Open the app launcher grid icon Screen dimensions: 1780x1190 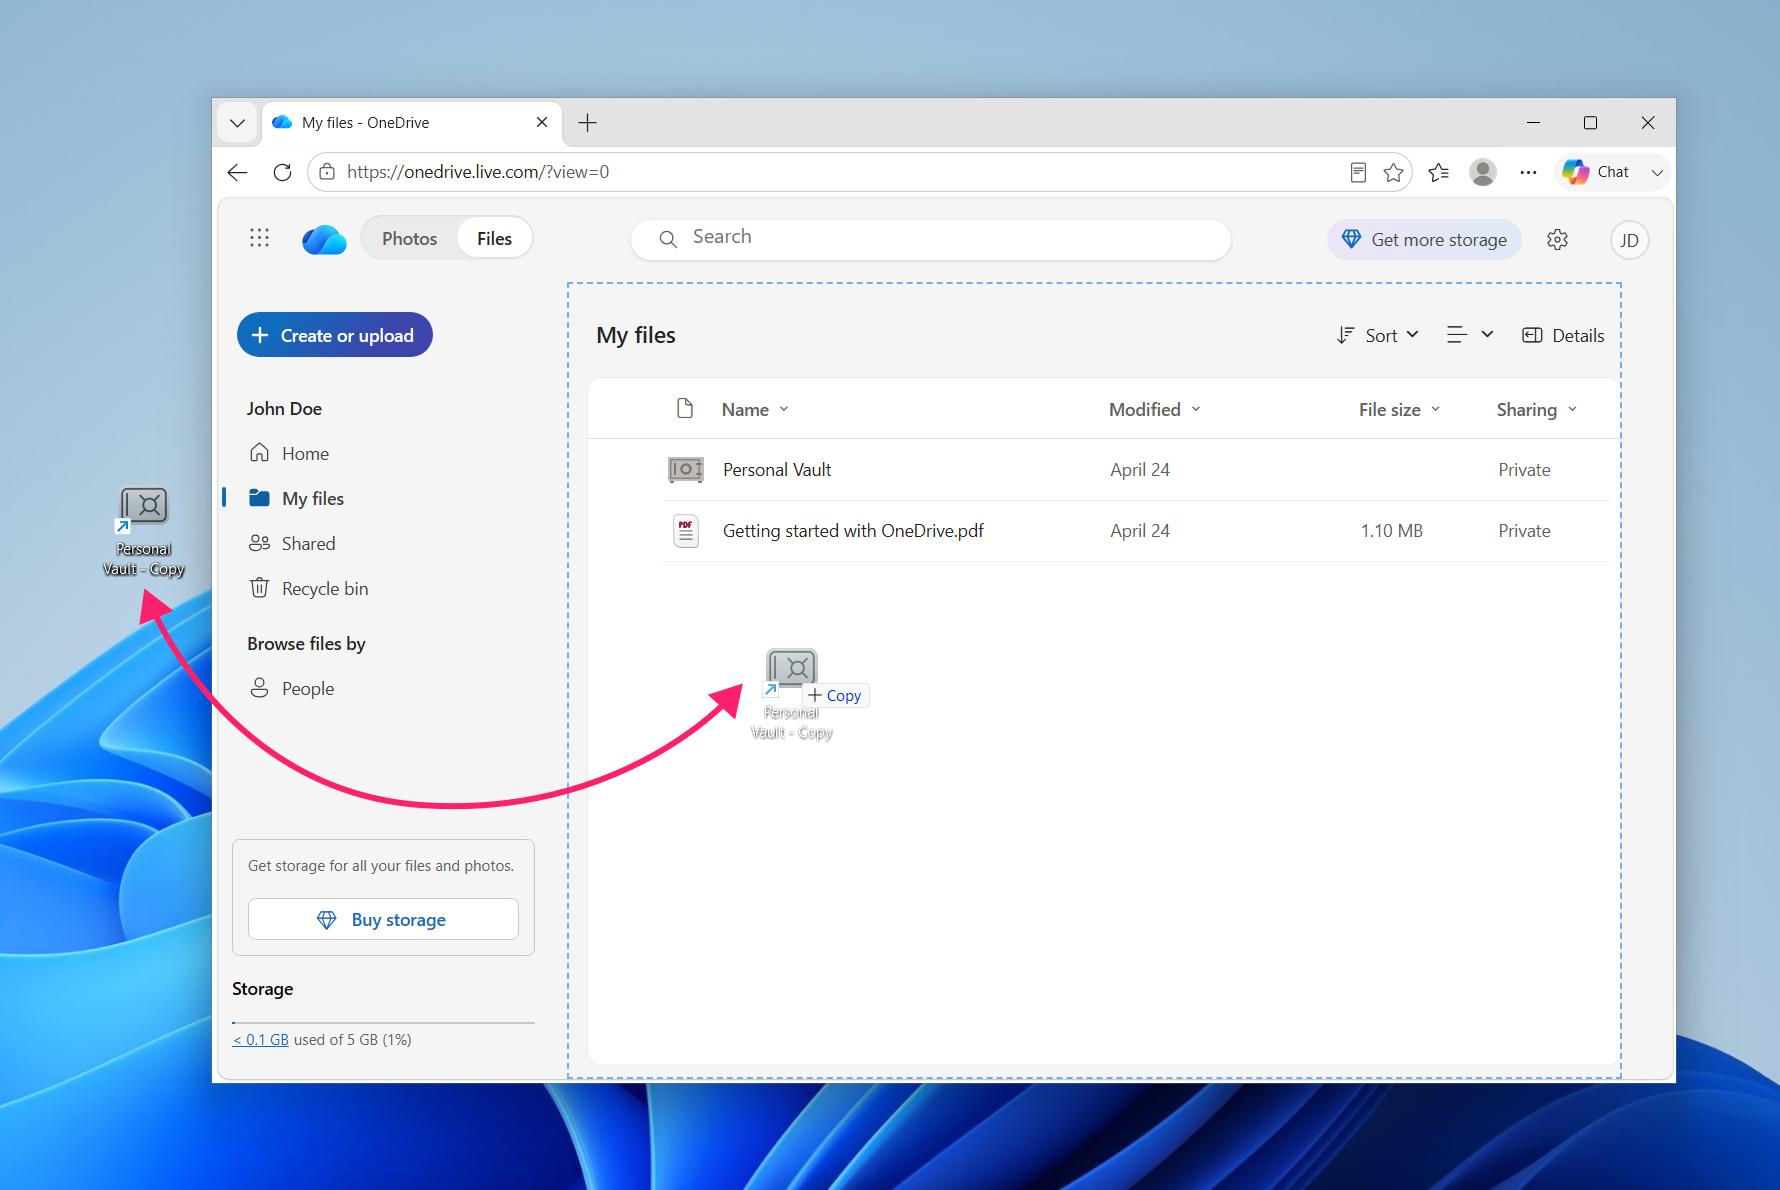[x=259, y=238]
